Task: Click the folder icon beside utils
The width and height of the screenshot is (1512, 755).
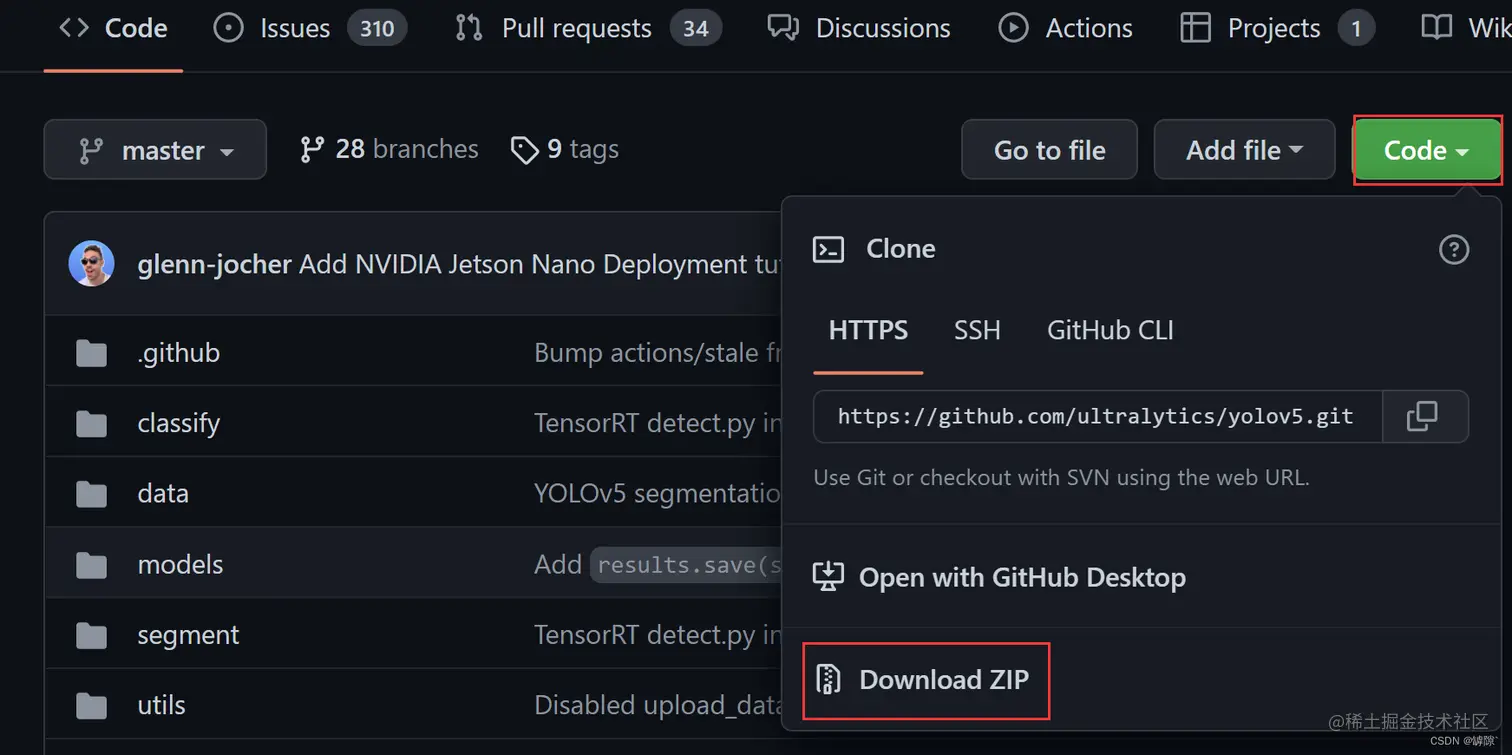Action: tap(91, 706)
